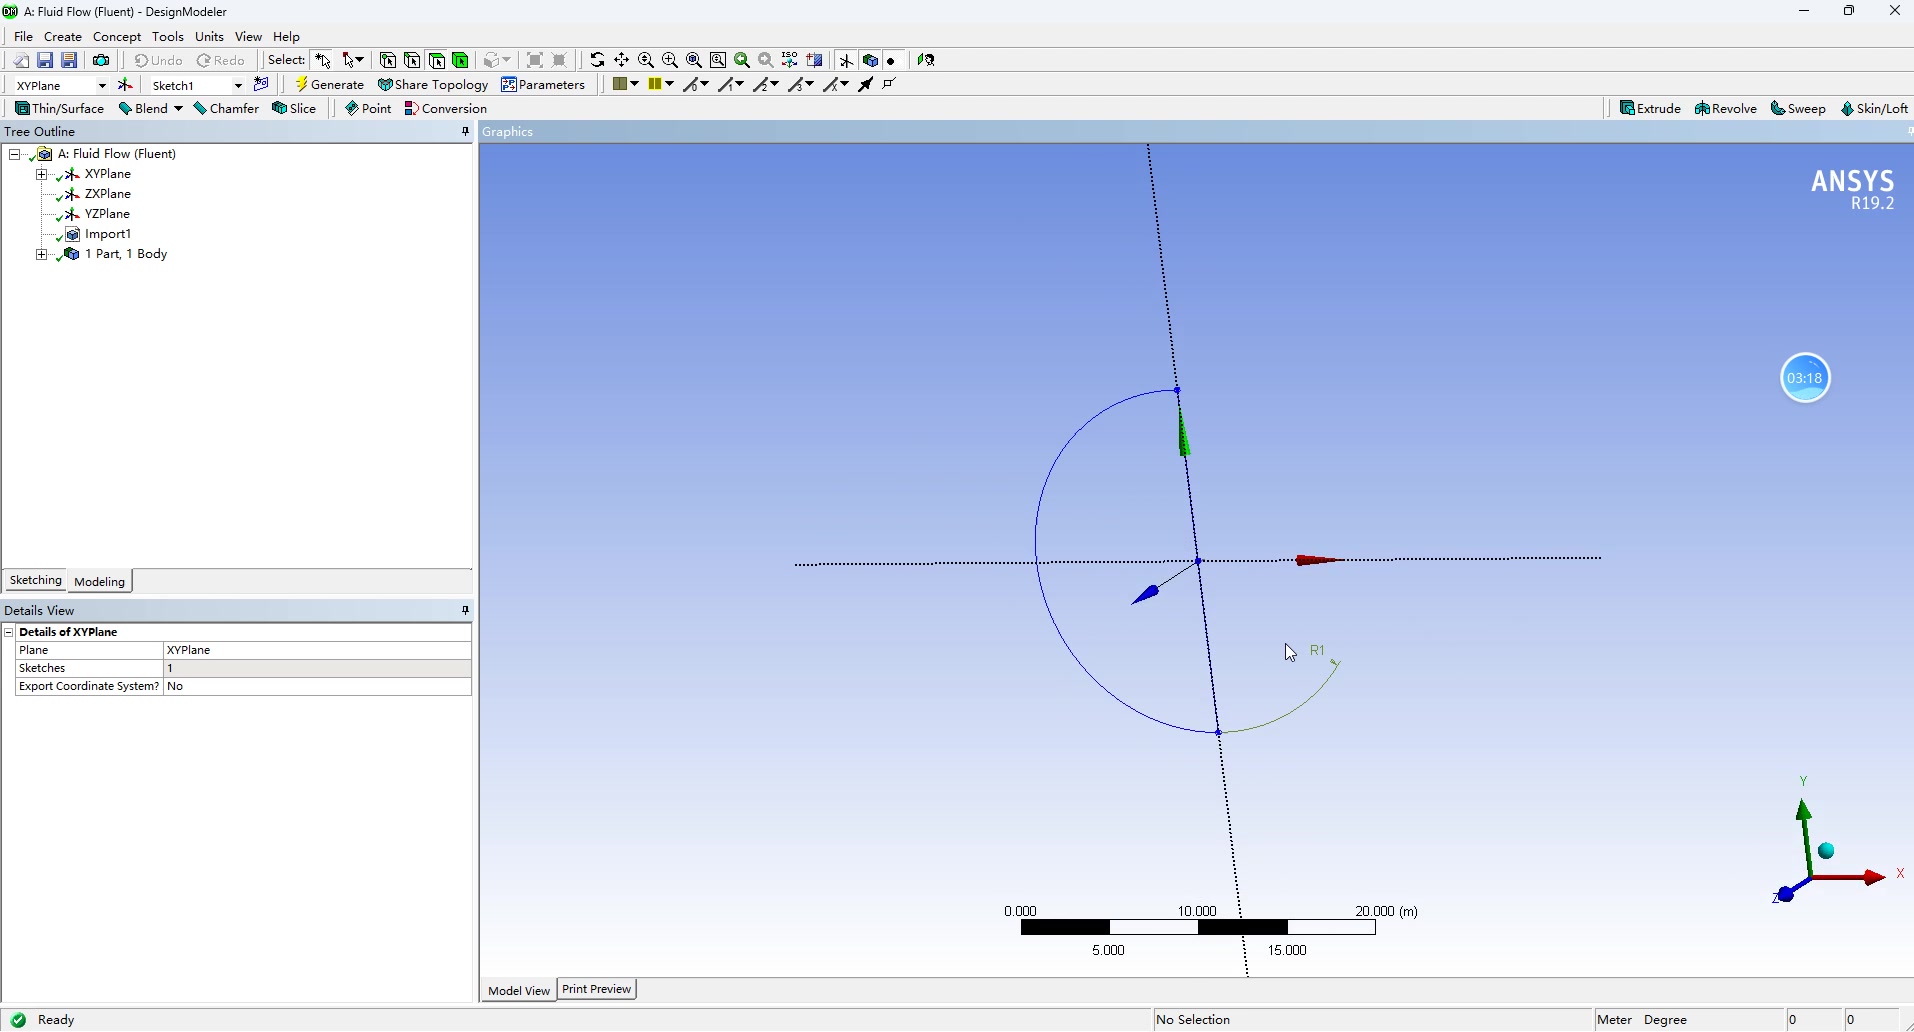Switch to Print Preview view
Screen dimensions: 1914x1032
tap(595, 989)
